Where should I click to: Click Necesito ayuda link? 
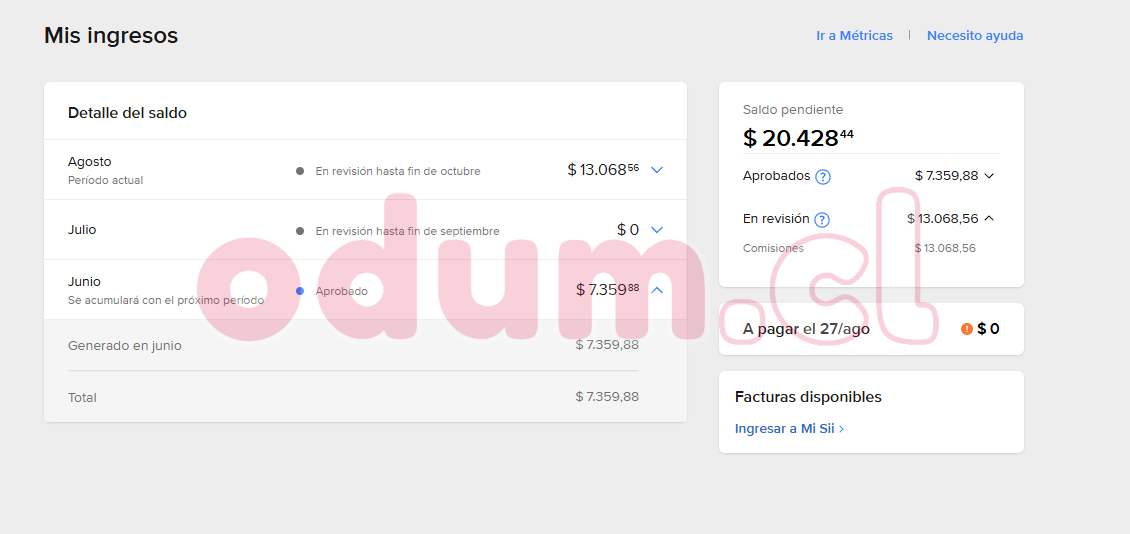(975, 36)
